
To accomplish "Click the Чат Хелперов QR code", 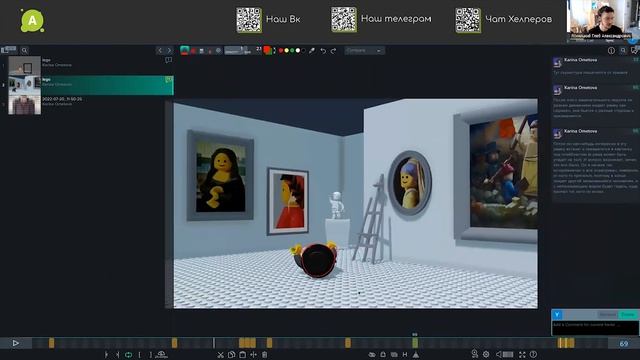I will pos(468,20).
